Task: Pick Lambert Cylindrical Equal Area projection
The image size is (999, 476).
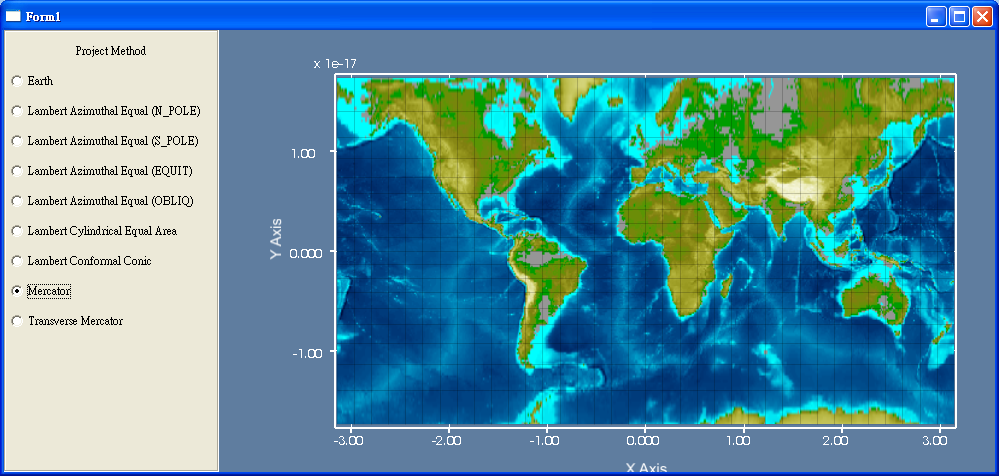Action: pyautogui.click(x=17, y=231)
